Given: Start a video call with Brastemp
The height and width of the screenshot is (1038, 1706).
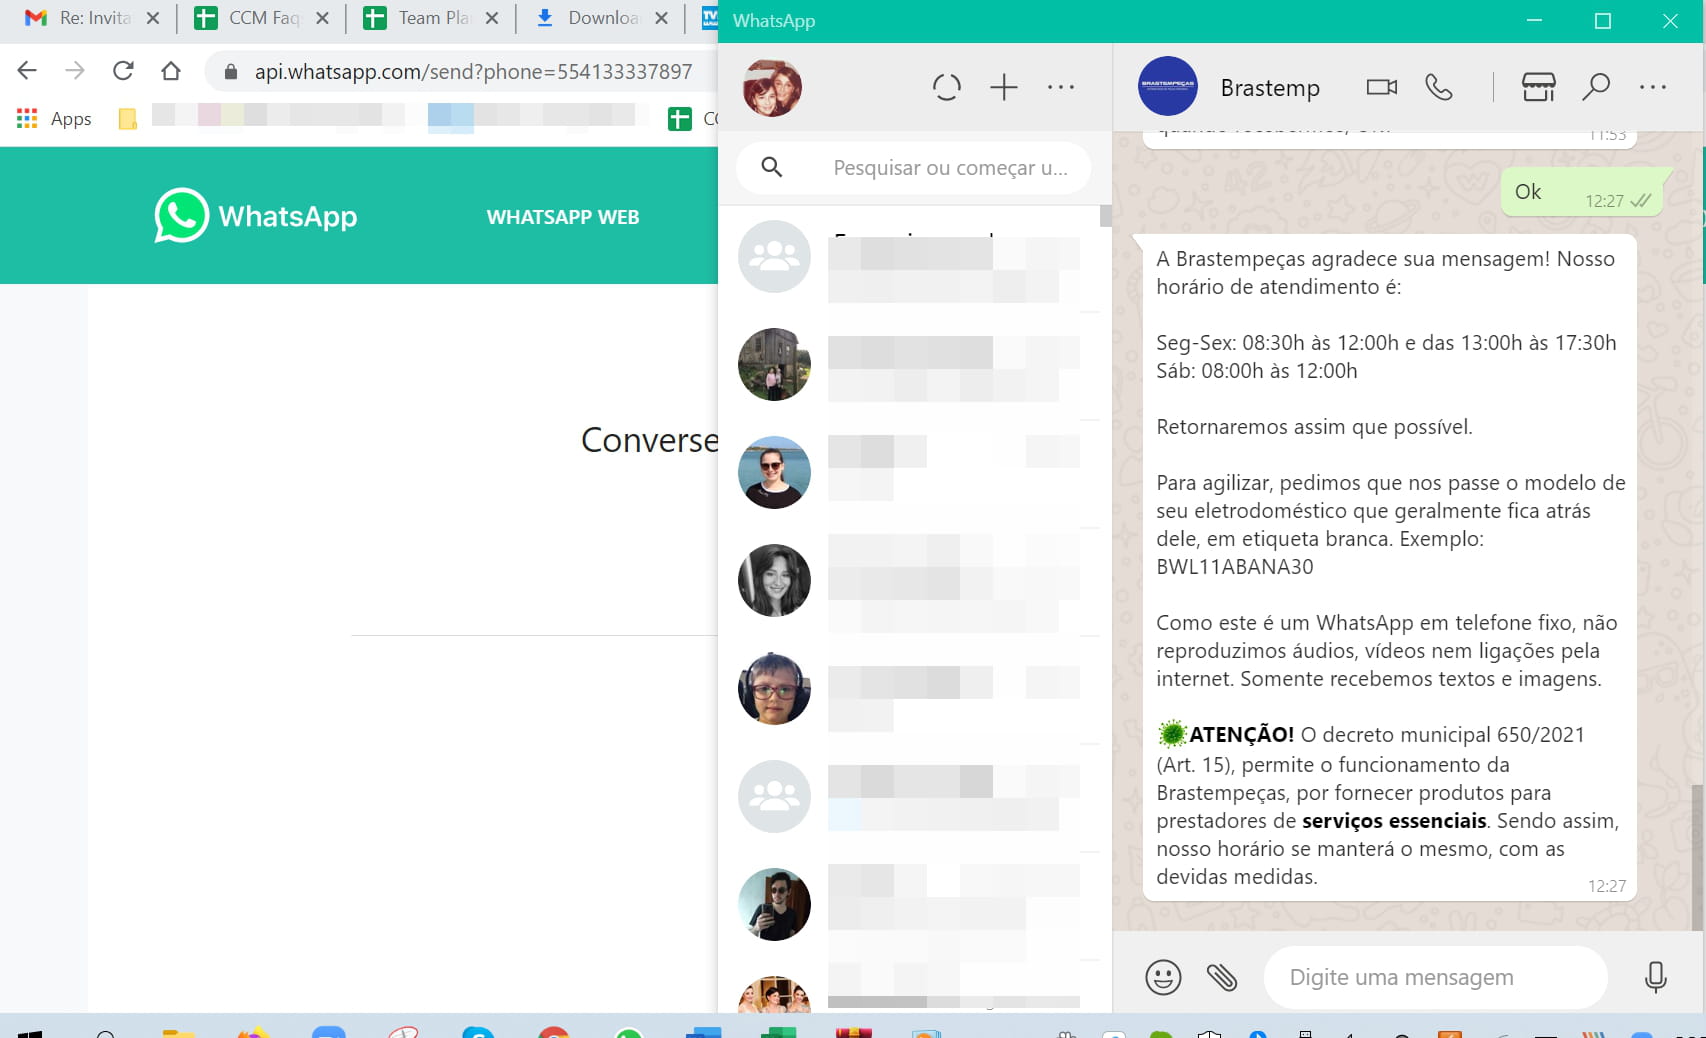Looking at the screenshot, I should [x=1381, y=88].
